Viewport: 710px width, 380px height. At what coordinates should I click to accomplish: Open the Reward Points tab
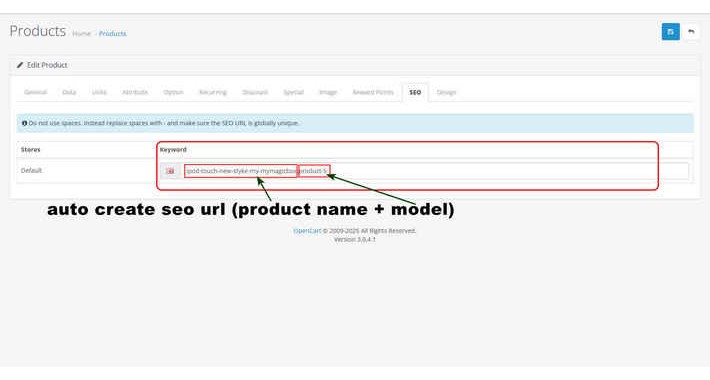click(x=373, y=92)
